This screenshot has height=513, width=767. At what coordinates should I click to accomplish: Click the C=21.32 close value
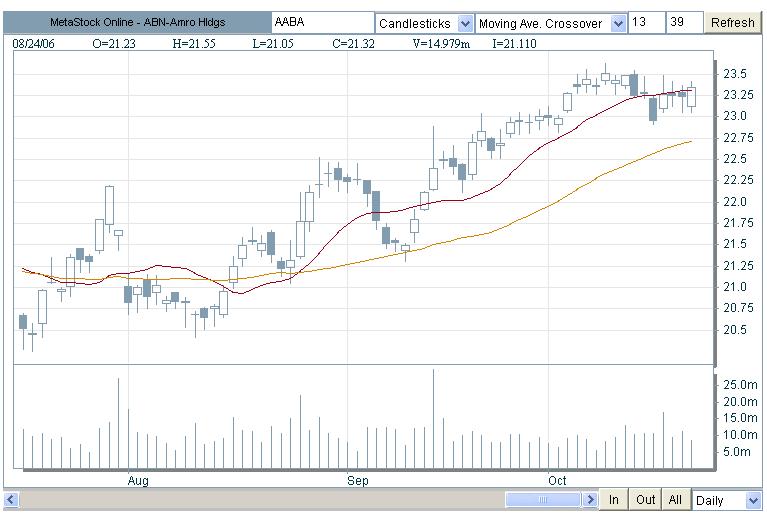point(353,44)
